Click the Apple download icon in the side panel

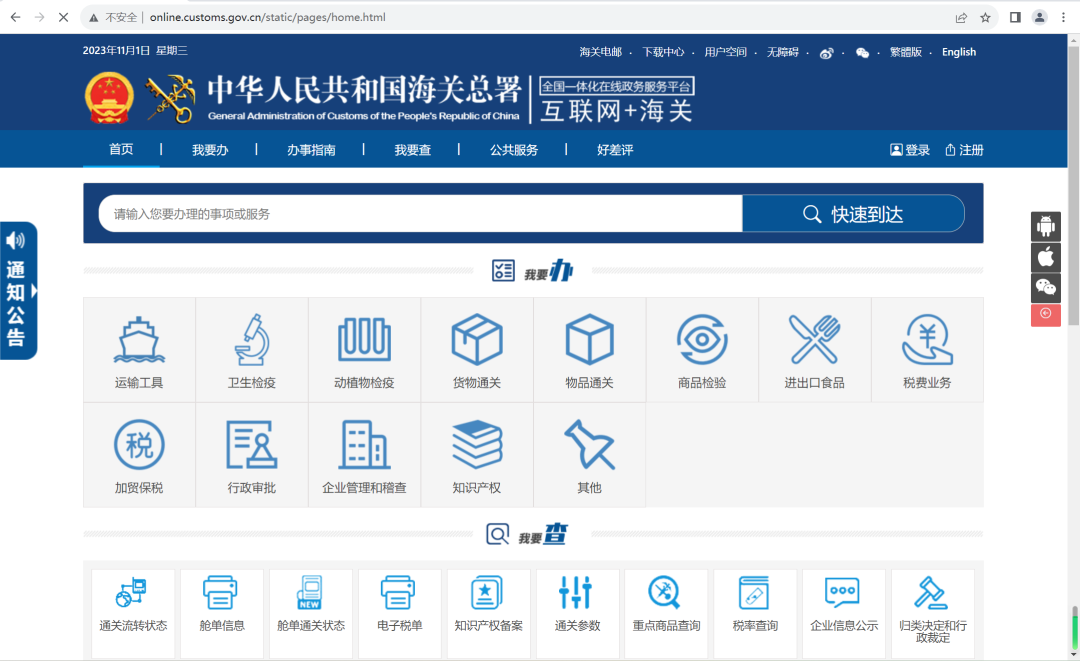click(x=1046, y=258)
